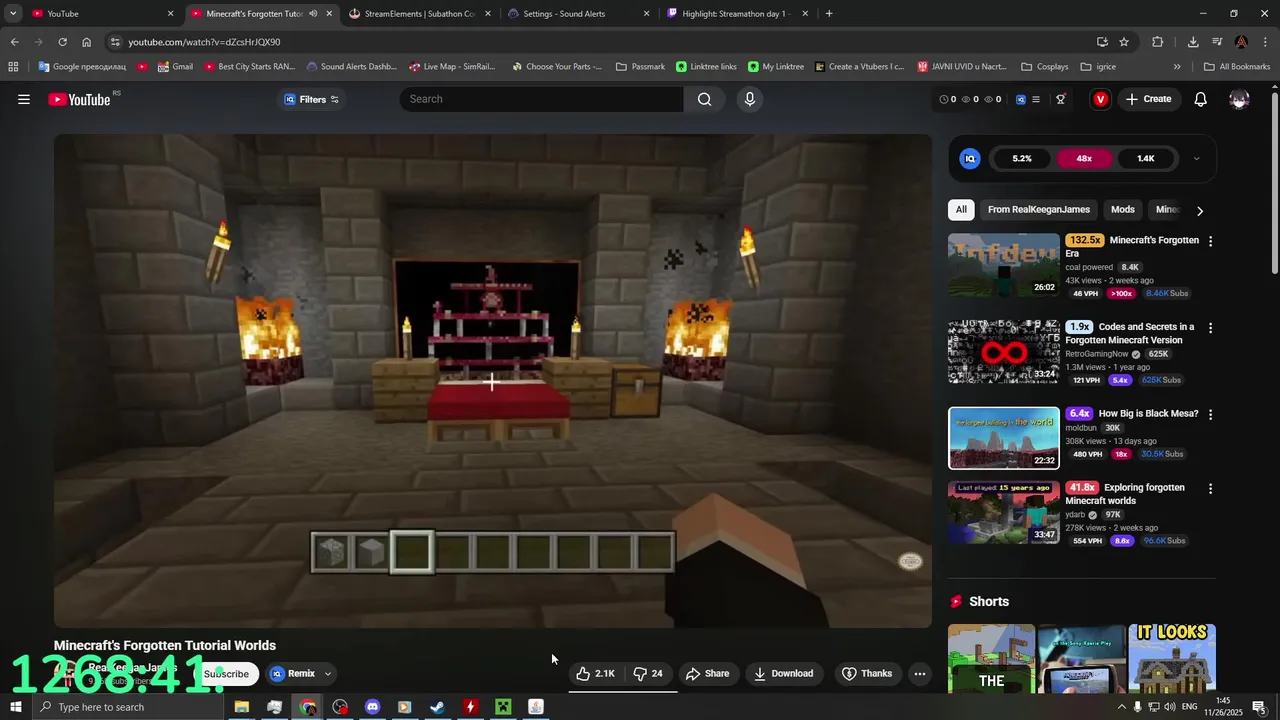Switch to Settings - Sound Alerts tab
Viewport: 1280px width, 720px height.
[579, 14]
